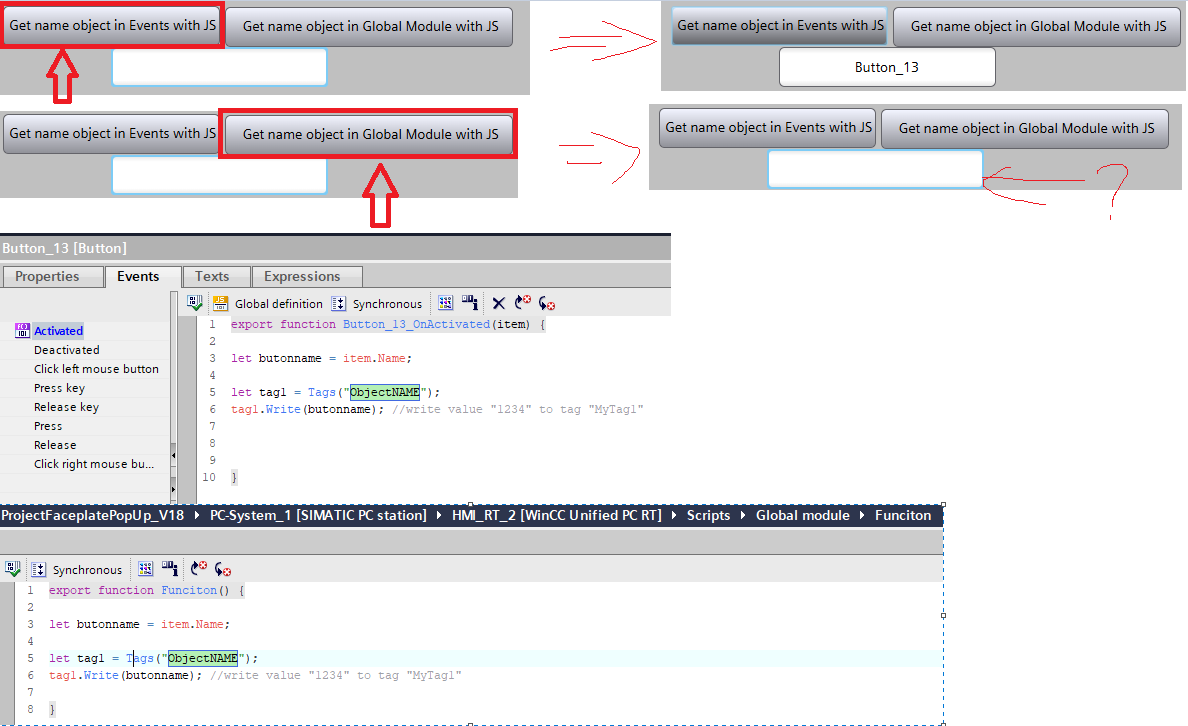Click tag1.Write line in Button_13 script
This screenshot has height=726, width=1188.
pos(436,409)
